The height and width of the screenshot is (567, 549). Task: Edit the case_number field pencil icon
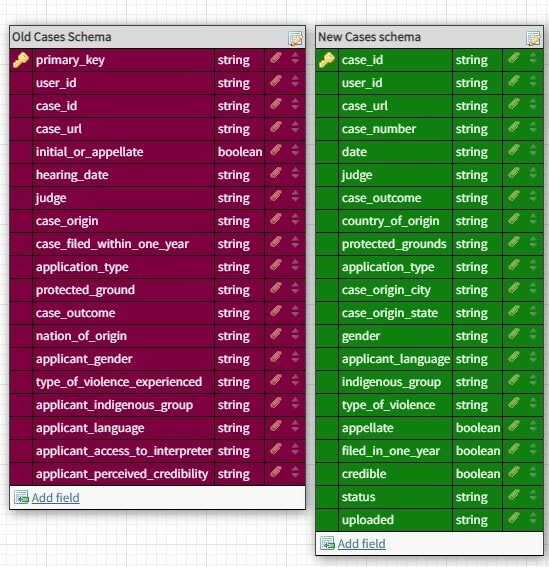pyautogui.click(x=514, y=127)
